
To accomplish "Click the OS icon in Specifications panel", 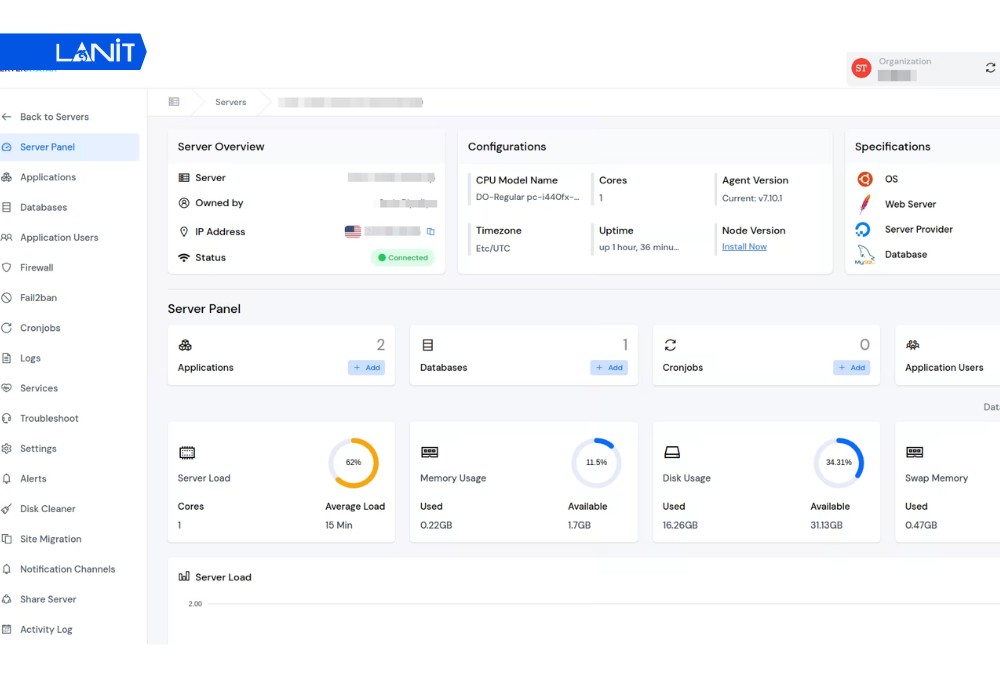I will coord(863,179).
